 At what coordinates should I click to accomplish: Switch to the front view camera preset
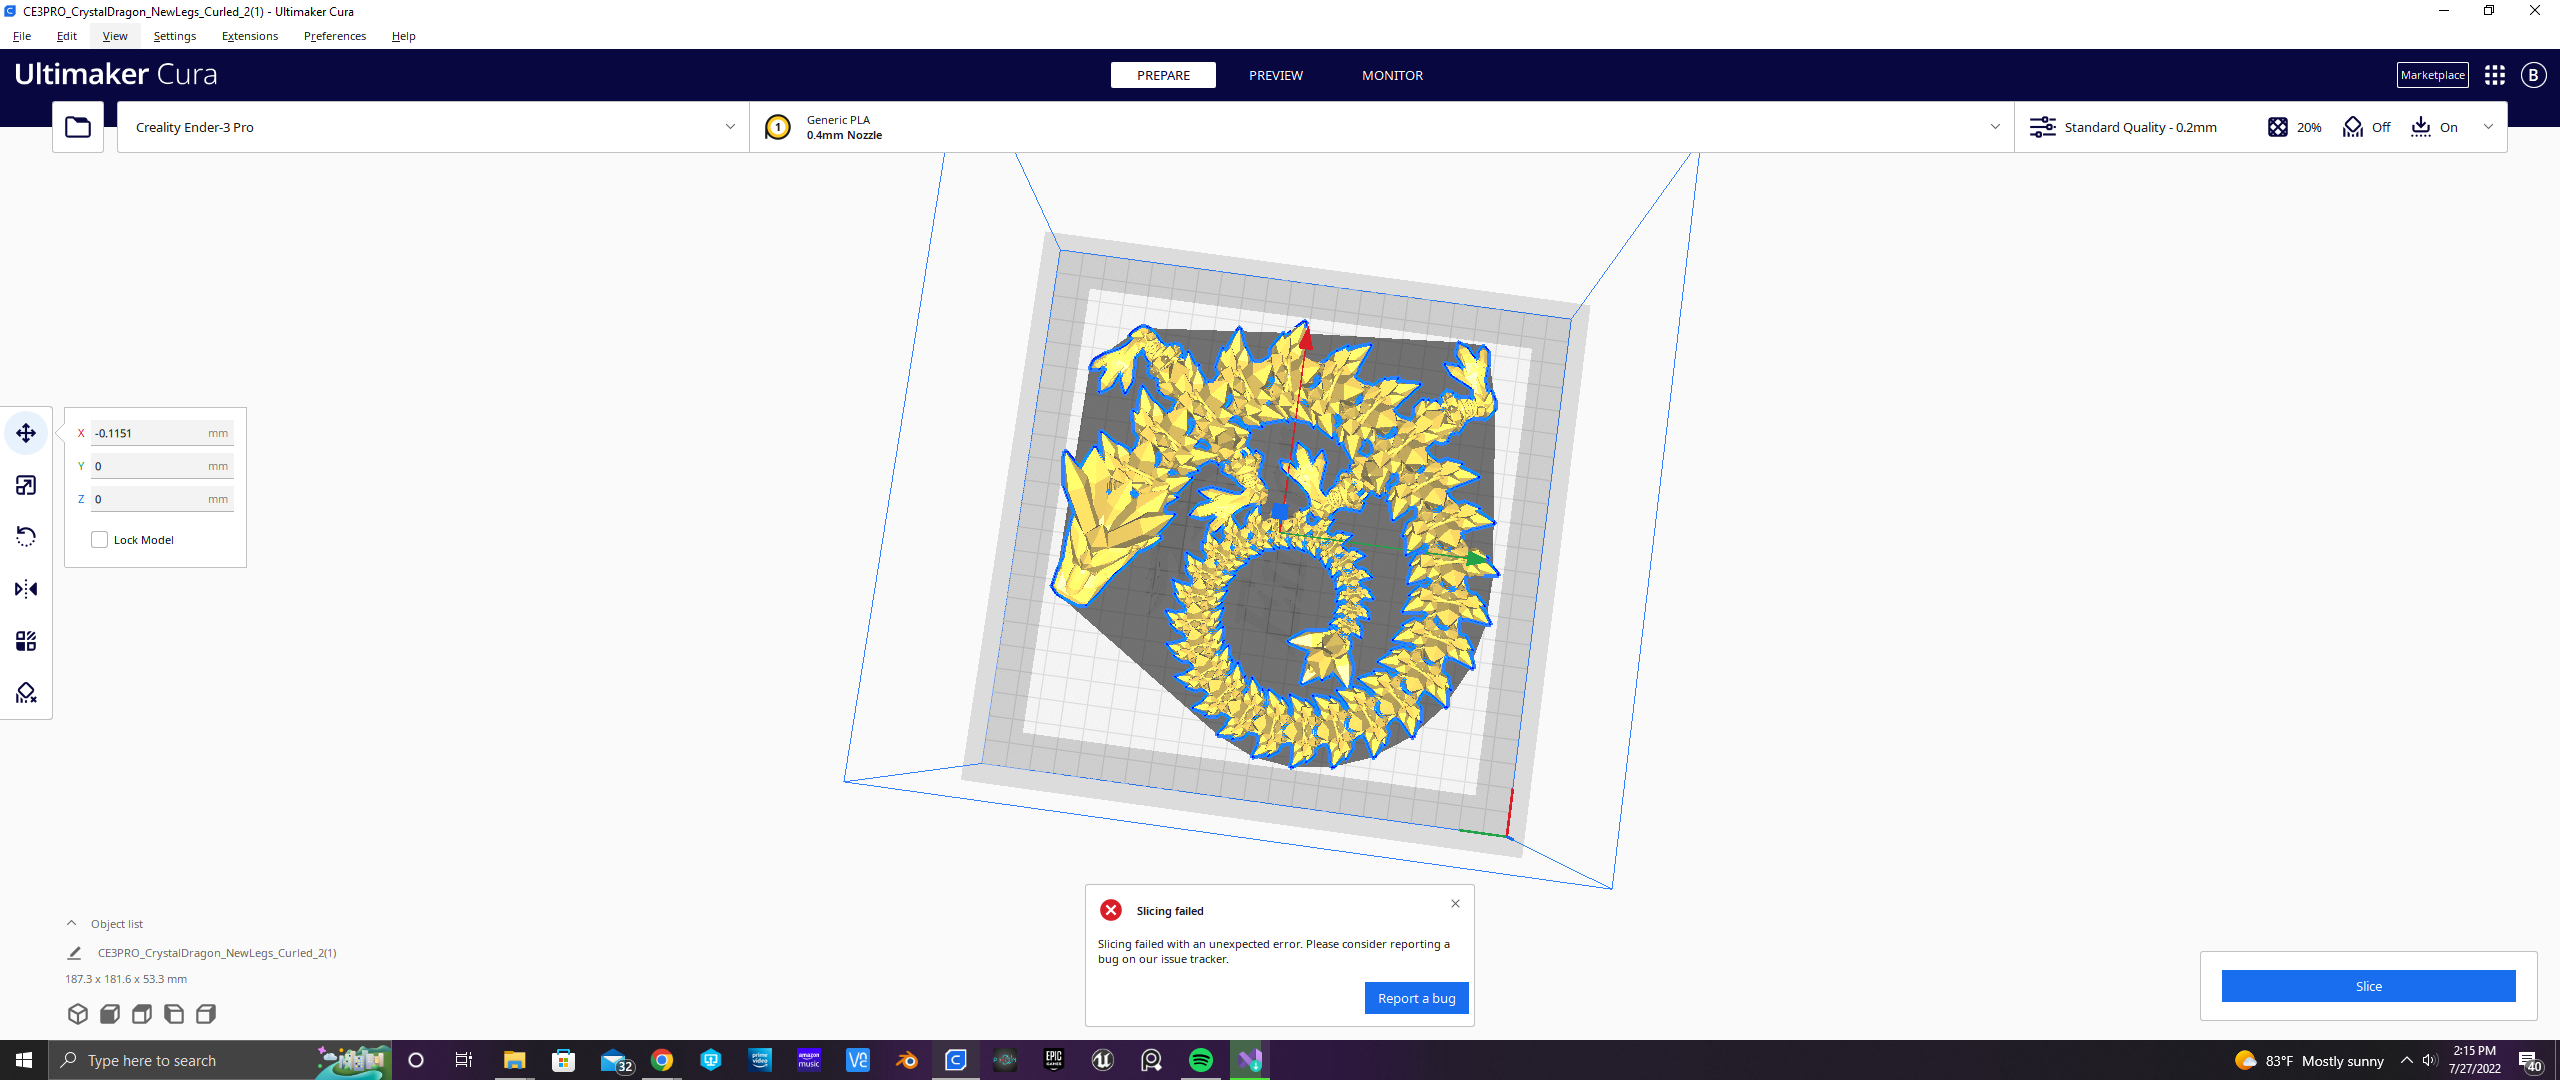point(110,1013)
